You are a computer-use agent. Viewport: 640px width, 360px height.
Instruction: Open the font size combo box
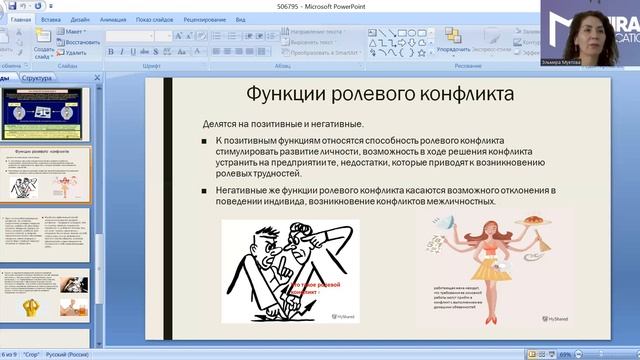click(x=164, y=36)
